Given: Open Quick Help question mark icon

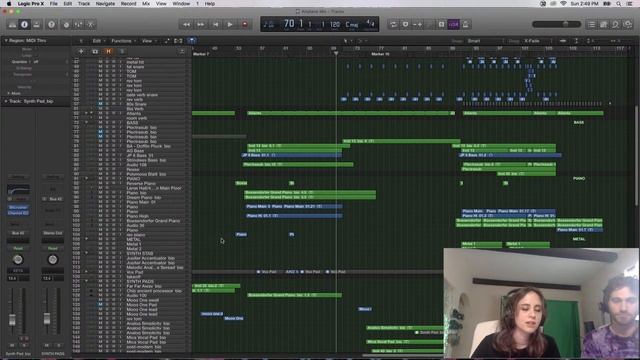Looking at the screenshot, I should 51,24.
